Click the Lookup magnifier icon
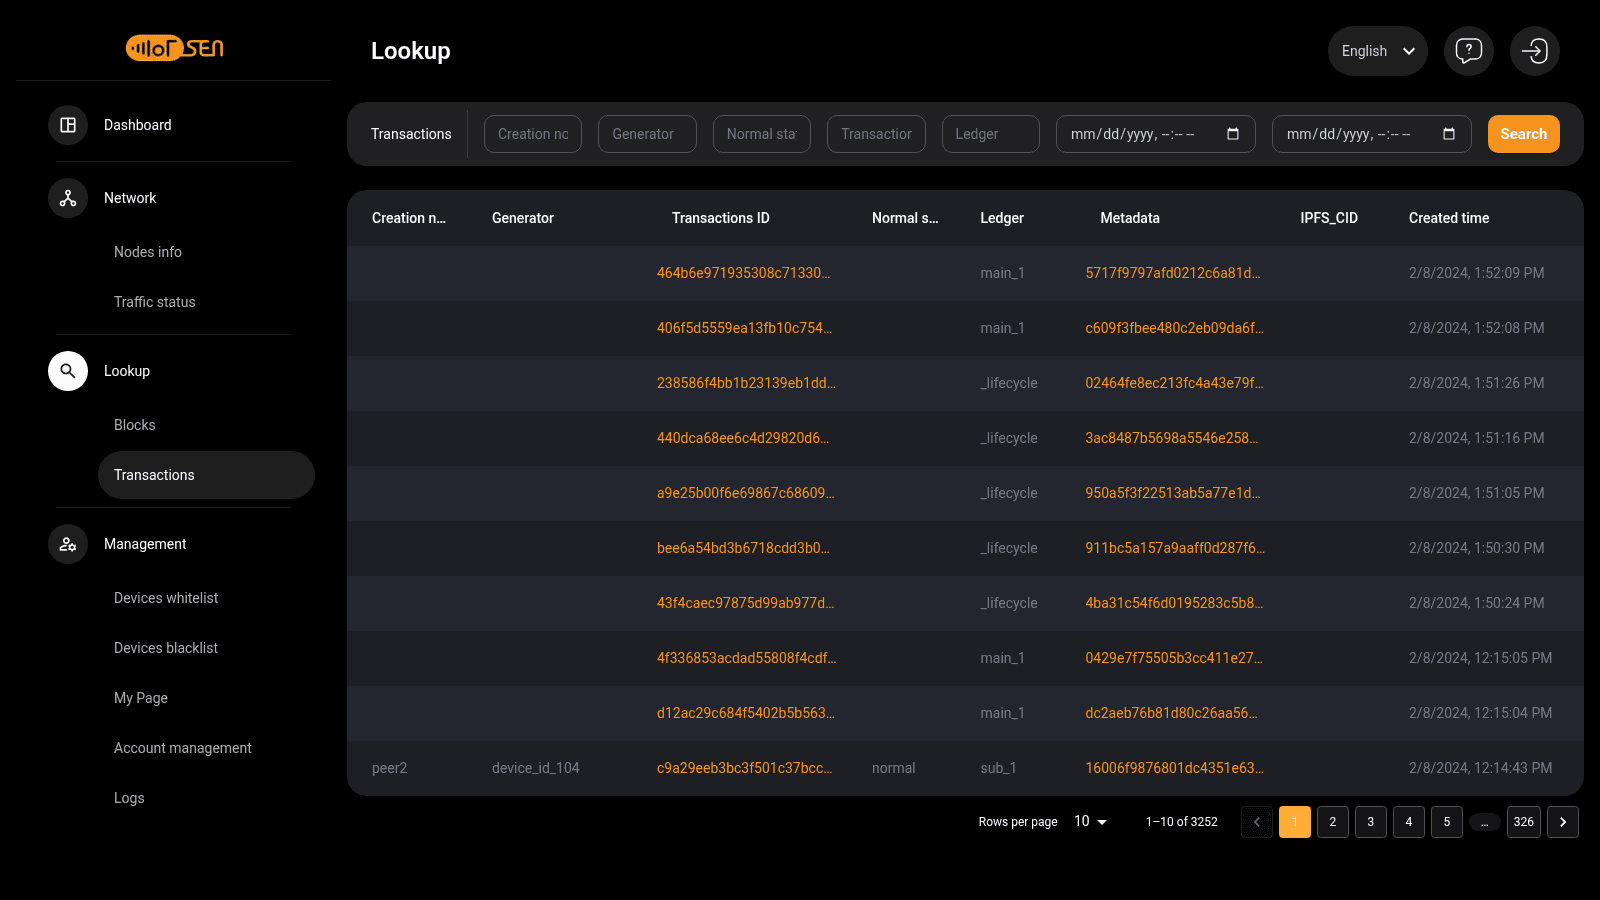This screenshot has height=900, width=1600. tap(68, 371)
